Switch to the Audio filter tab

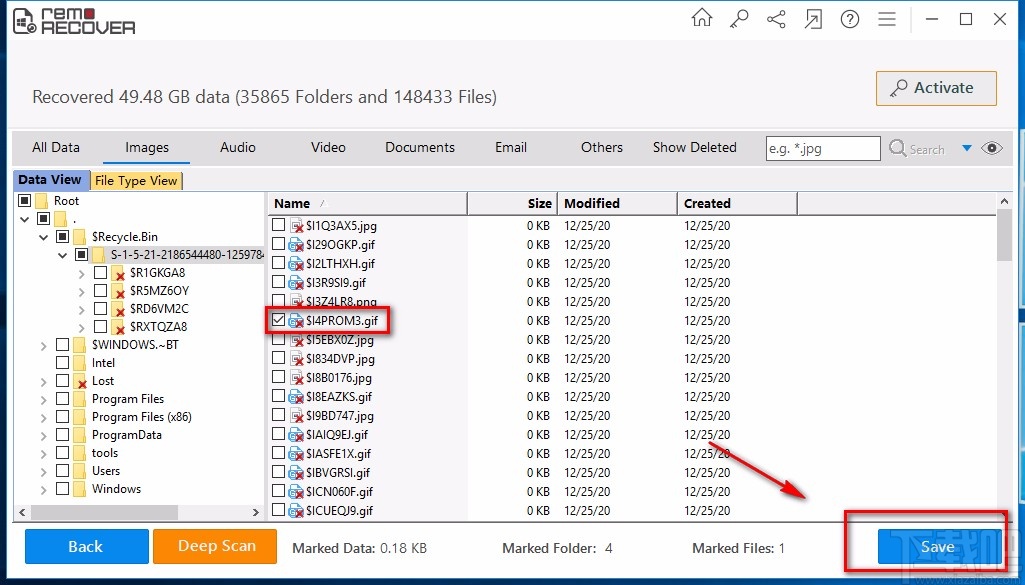237,147
